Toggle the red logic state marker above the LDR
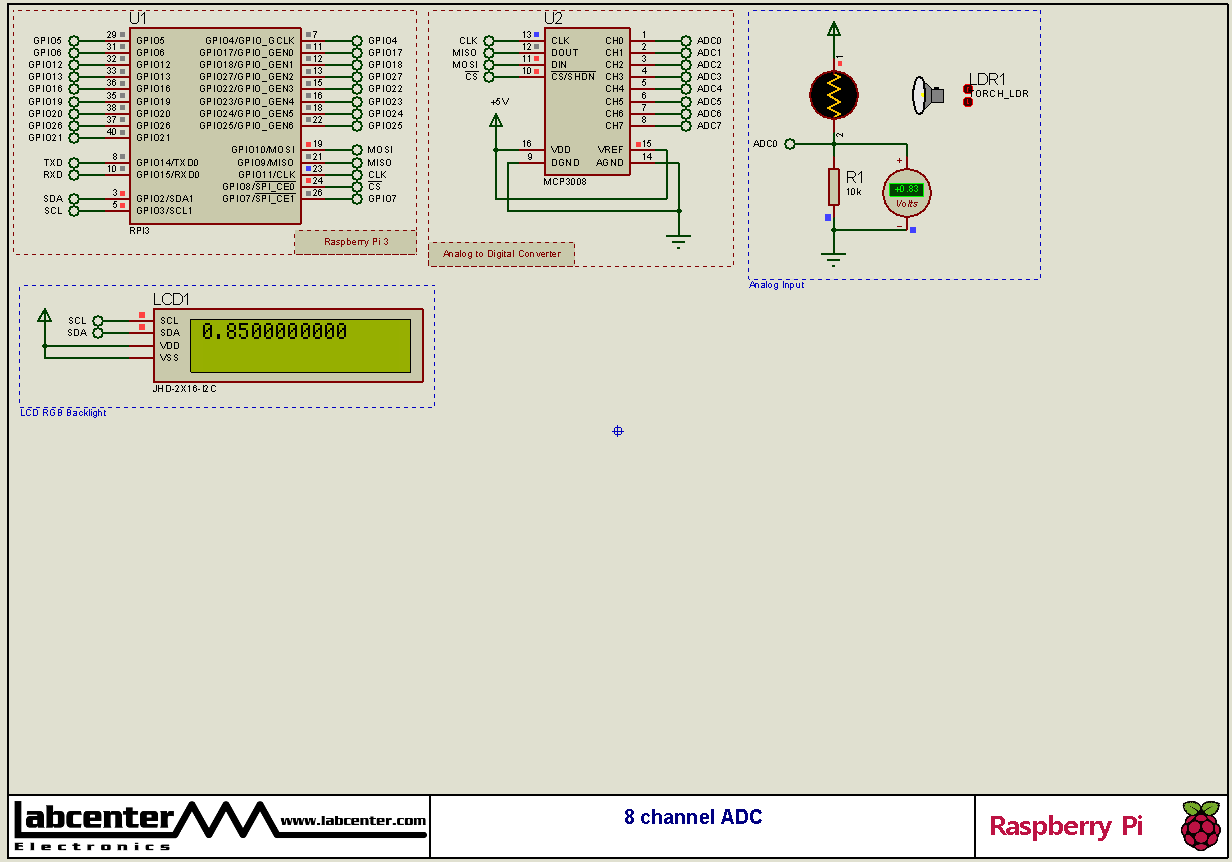This screenshot has width=1232, height=862. (x=839, y=63)
